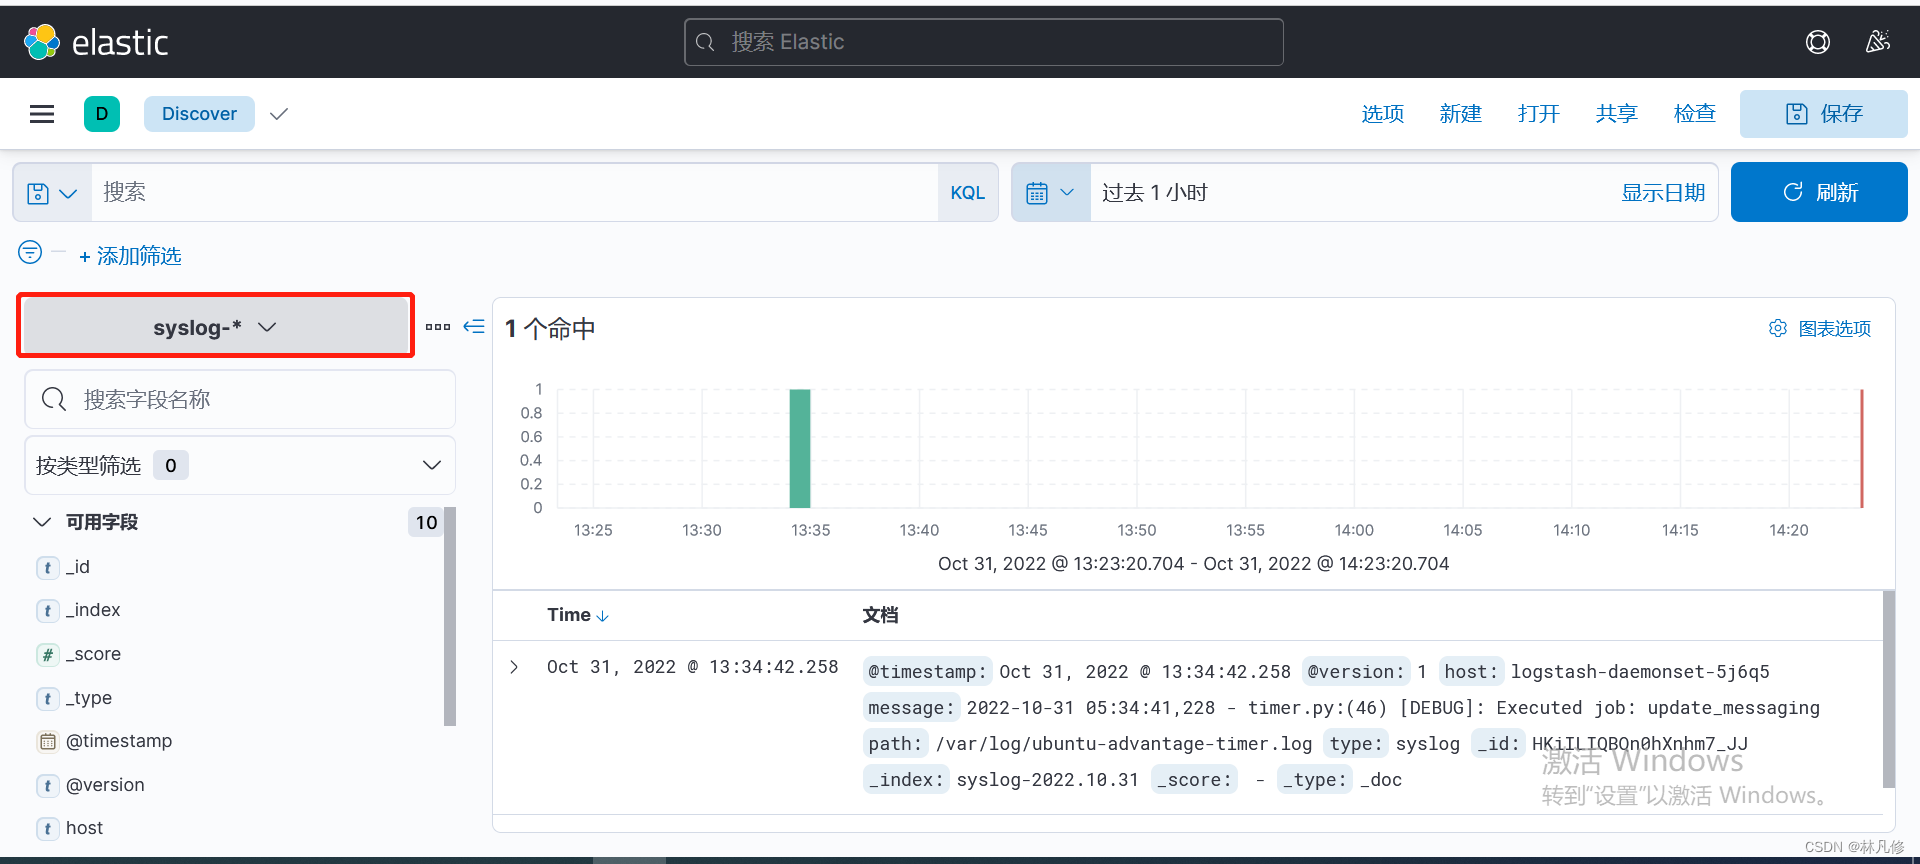Open the calendar quick time menu

[1051, 192]
